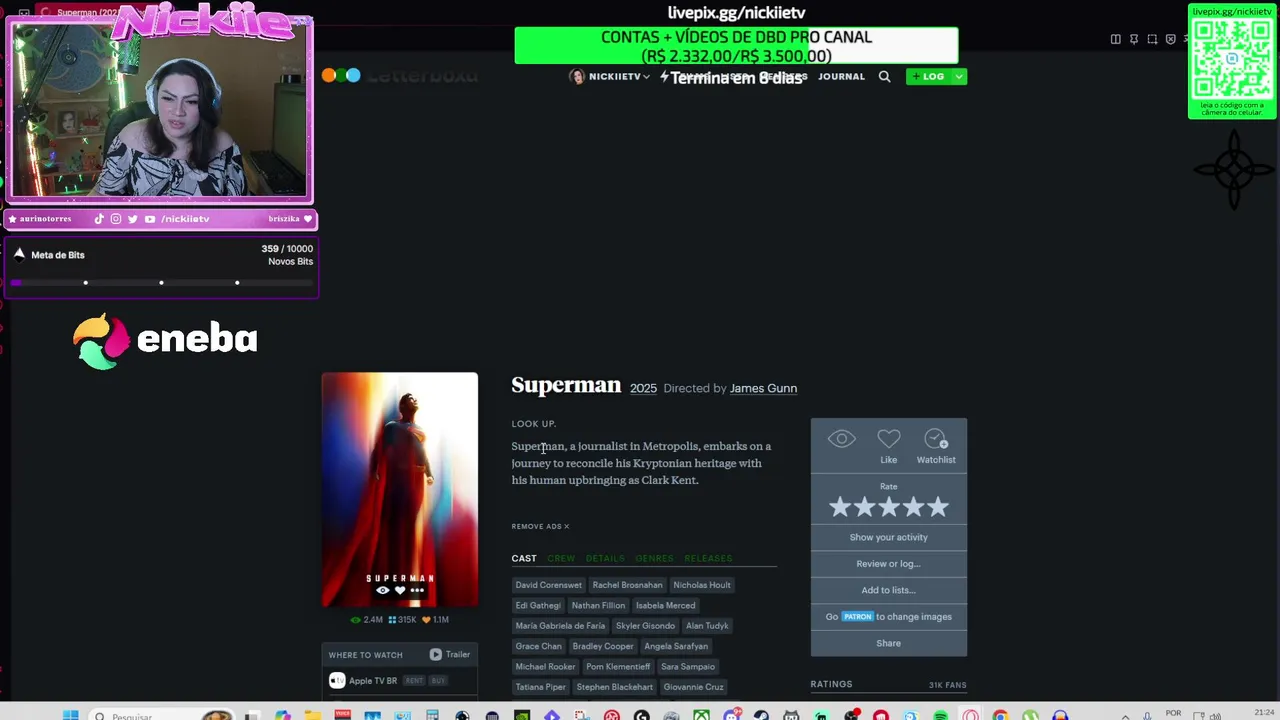Like the film using the heart icon

click(888, 446)
